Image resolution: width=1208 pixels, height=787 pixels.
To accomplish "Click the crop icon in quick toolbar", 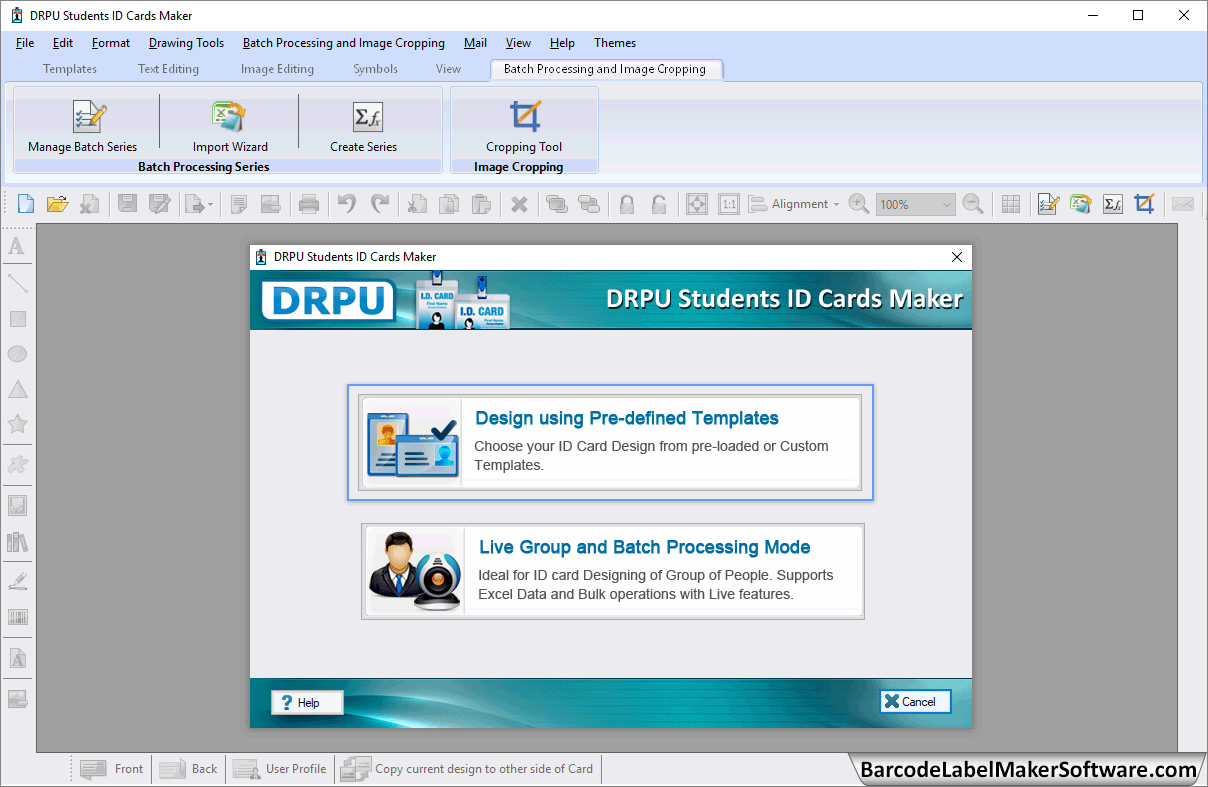I will (1144, 204).
